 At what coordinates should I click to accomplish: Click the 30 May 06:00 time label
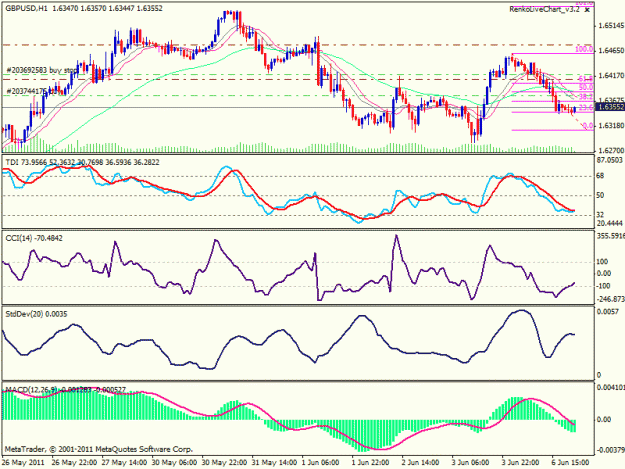click(x=174, y=463)
